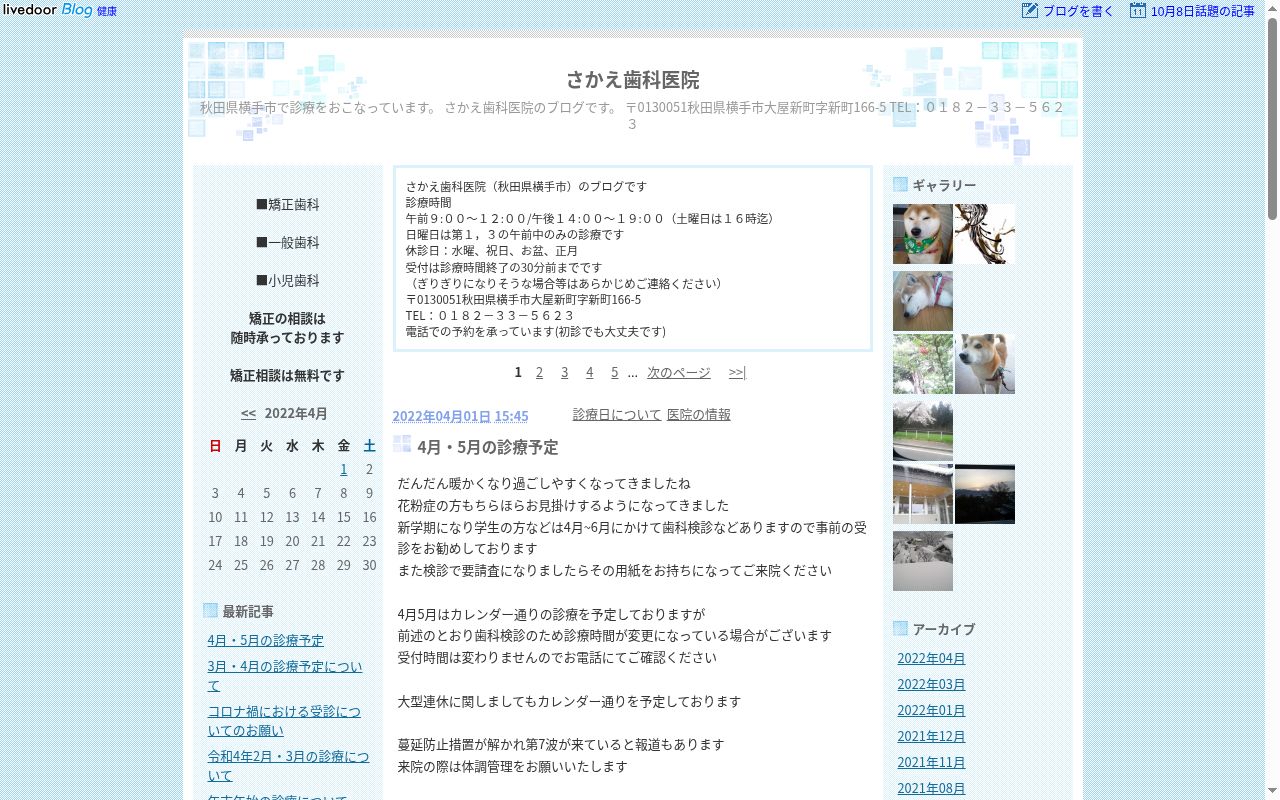The image size is (1280, 800).
Task: Click 次のページ pagination link
Action: coord(679,372)
